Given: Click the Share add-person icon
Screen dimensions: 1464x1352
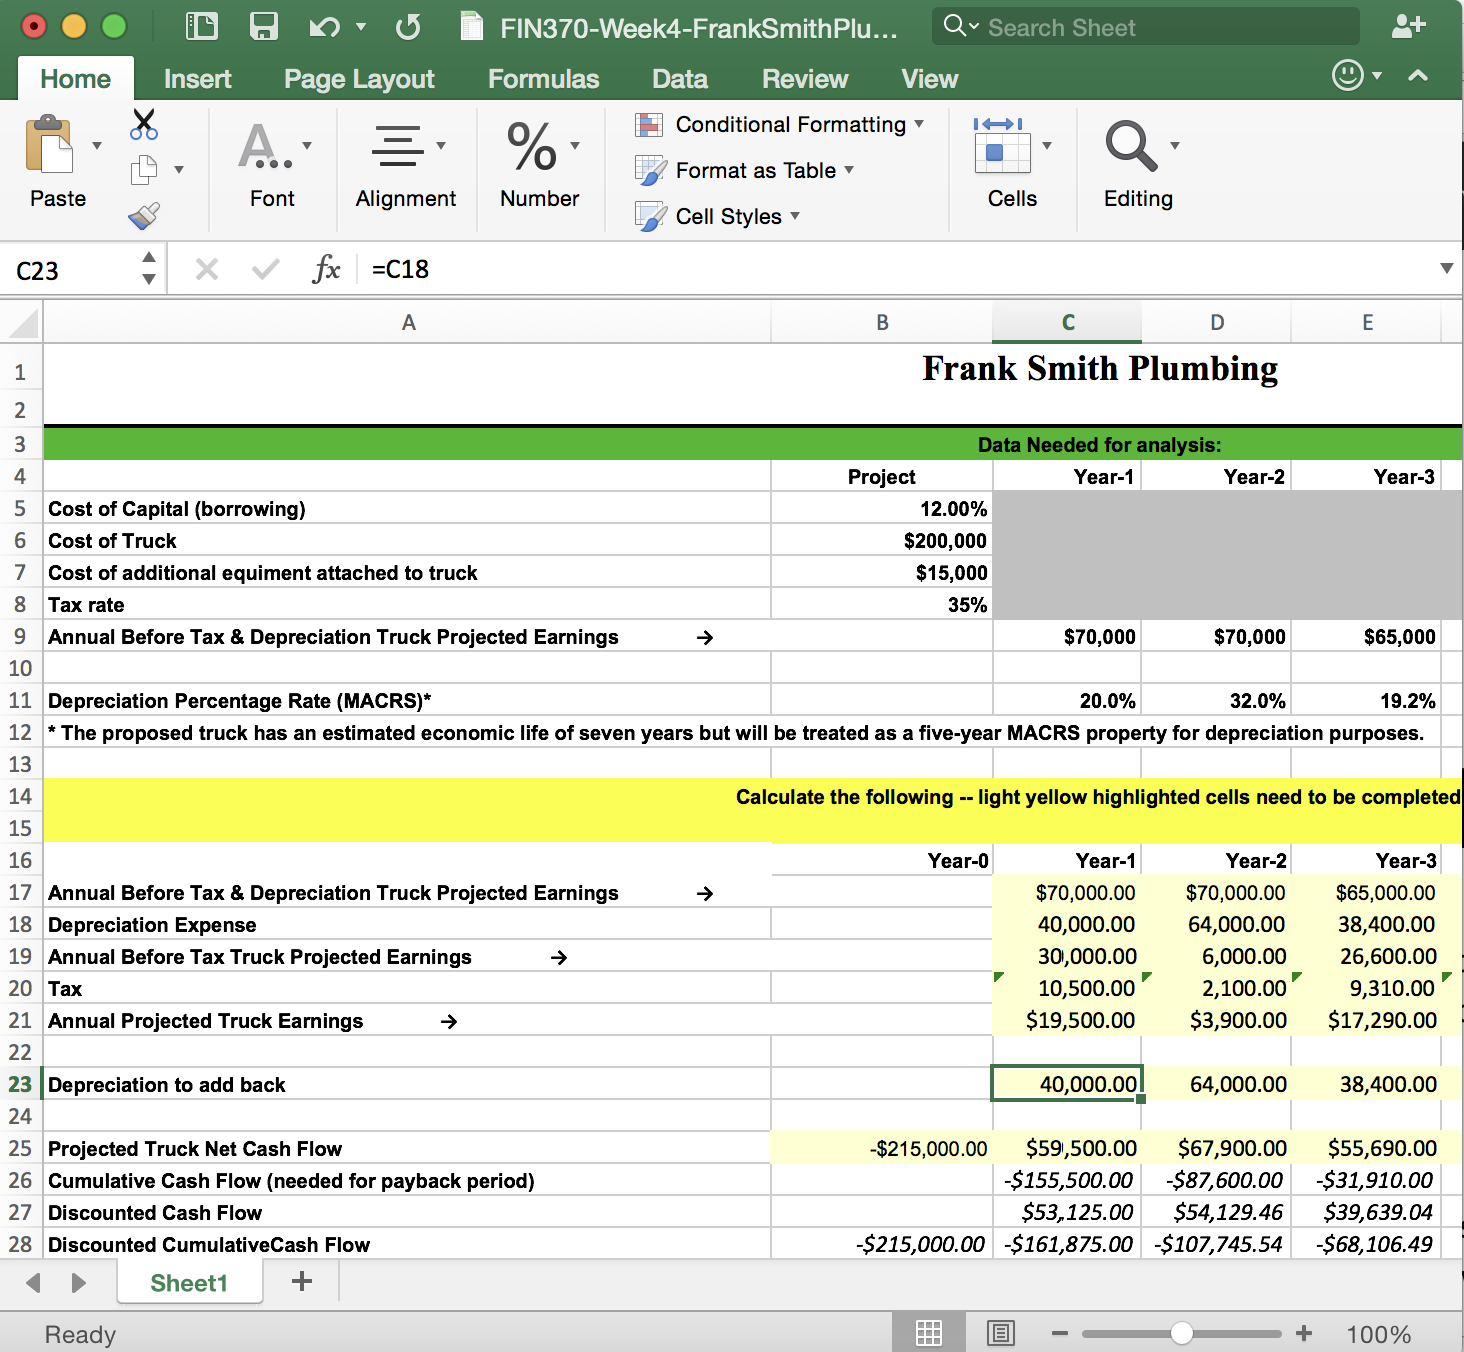Looking at the screenshot, I should point(1408,26).
